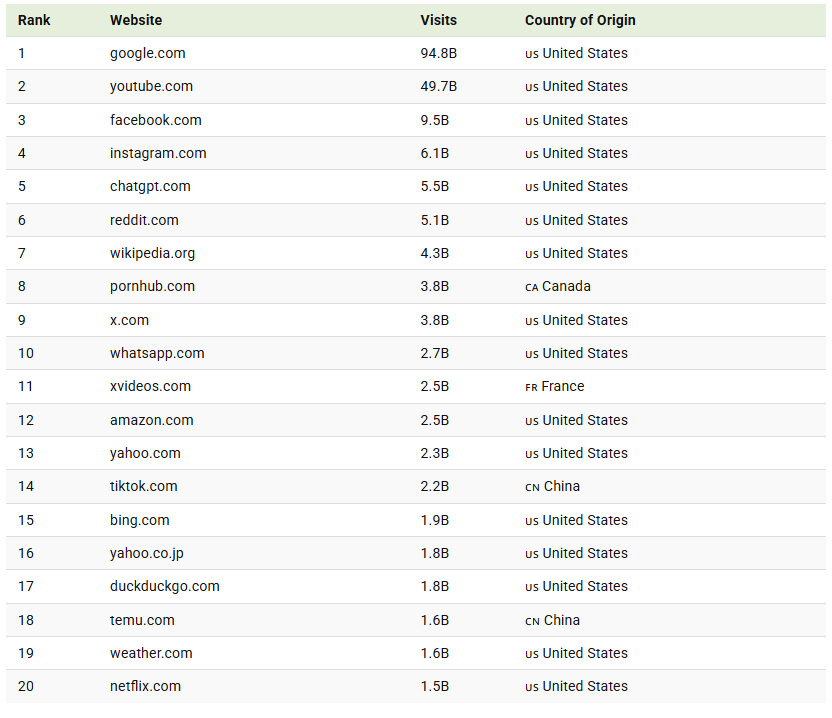The width and height of the screenshot is (832, 718).
Task: Click the US flag code in google.com row
Action: click(531, 54)
